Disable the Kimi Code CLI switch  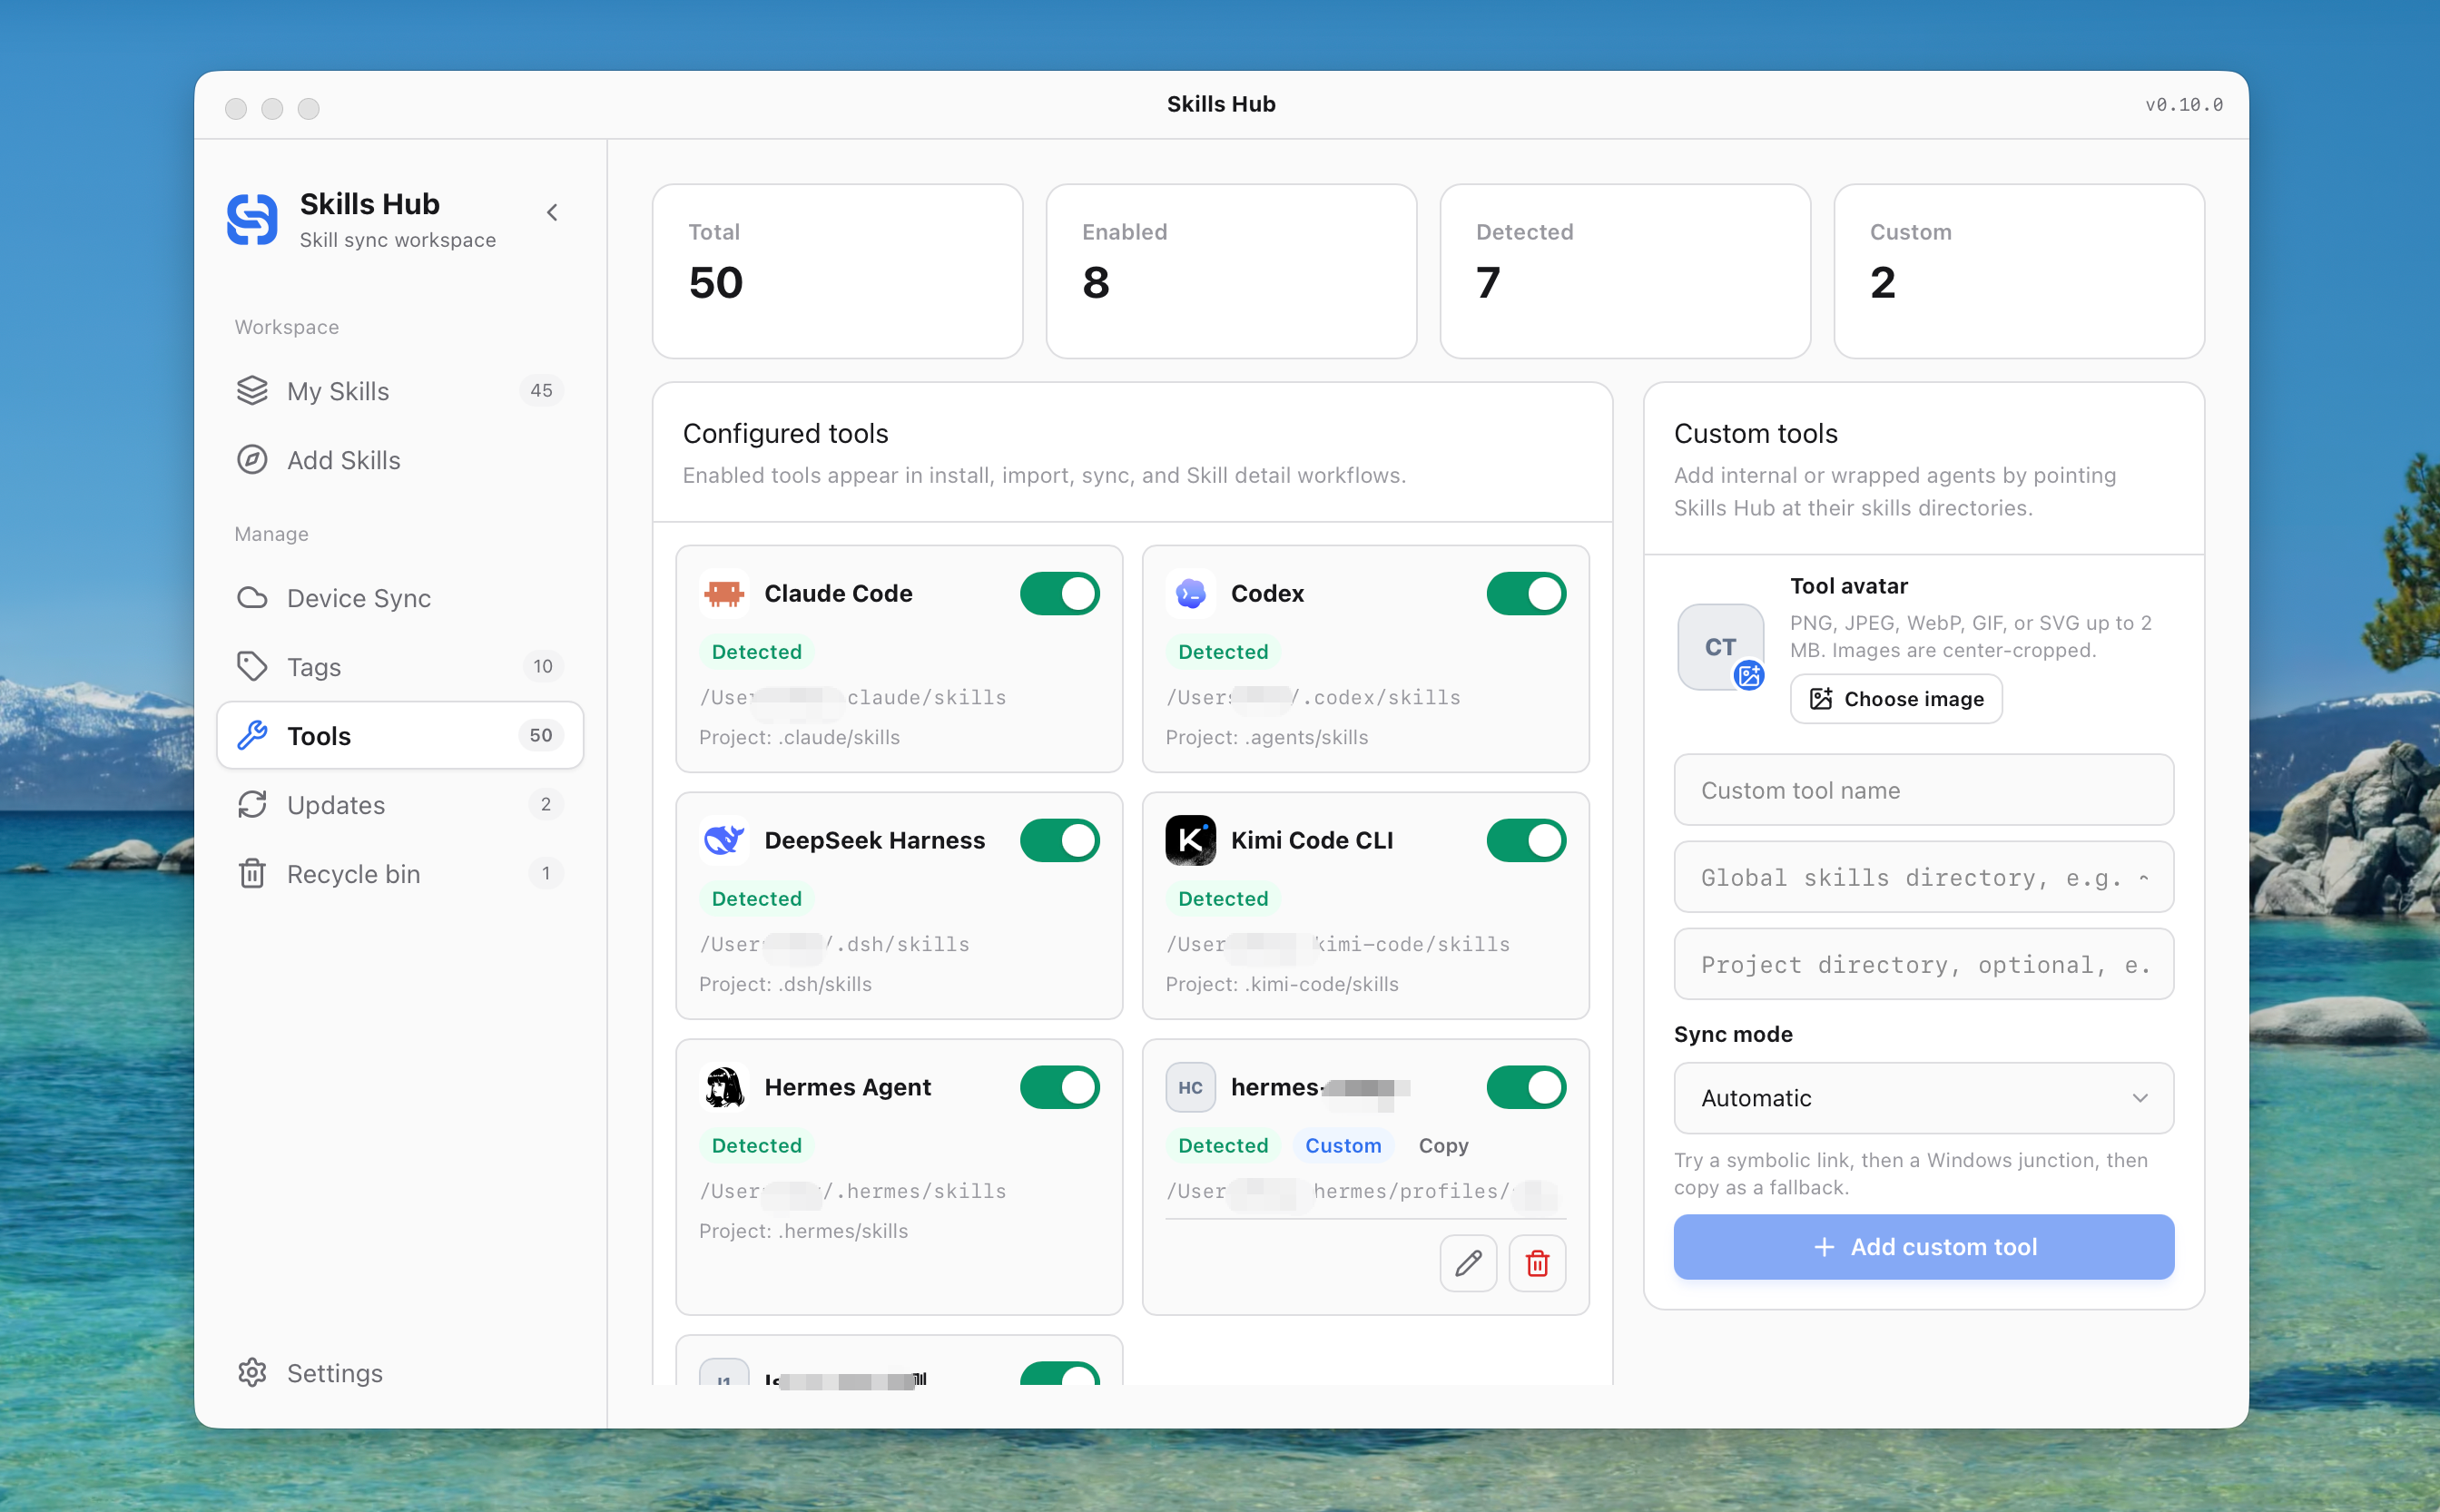tap(1525, 841)
